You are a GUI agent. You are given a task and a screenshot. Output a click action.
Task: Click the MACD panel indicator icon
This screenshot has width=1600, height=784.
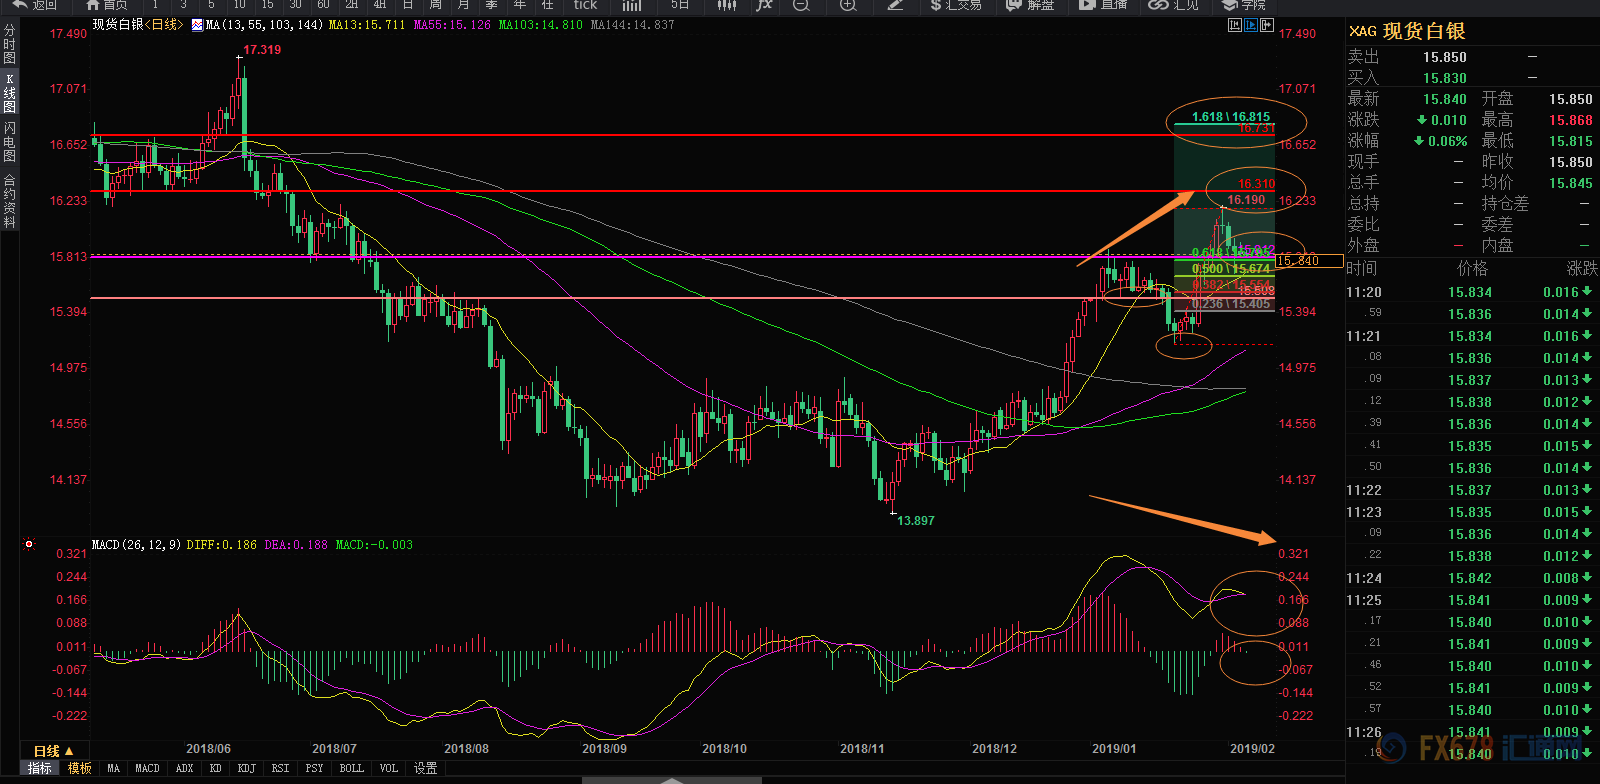29,545
